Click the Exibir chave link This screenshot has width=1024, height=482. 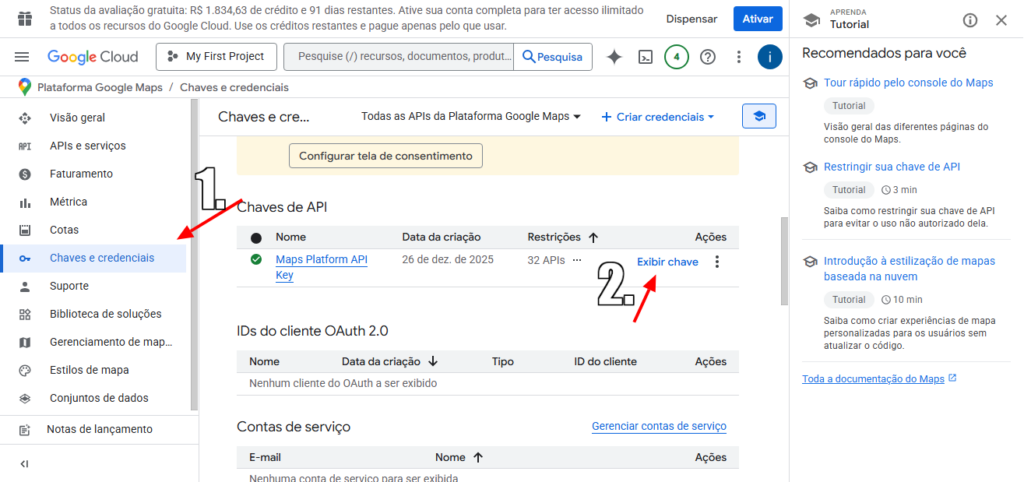coord(667,262)
